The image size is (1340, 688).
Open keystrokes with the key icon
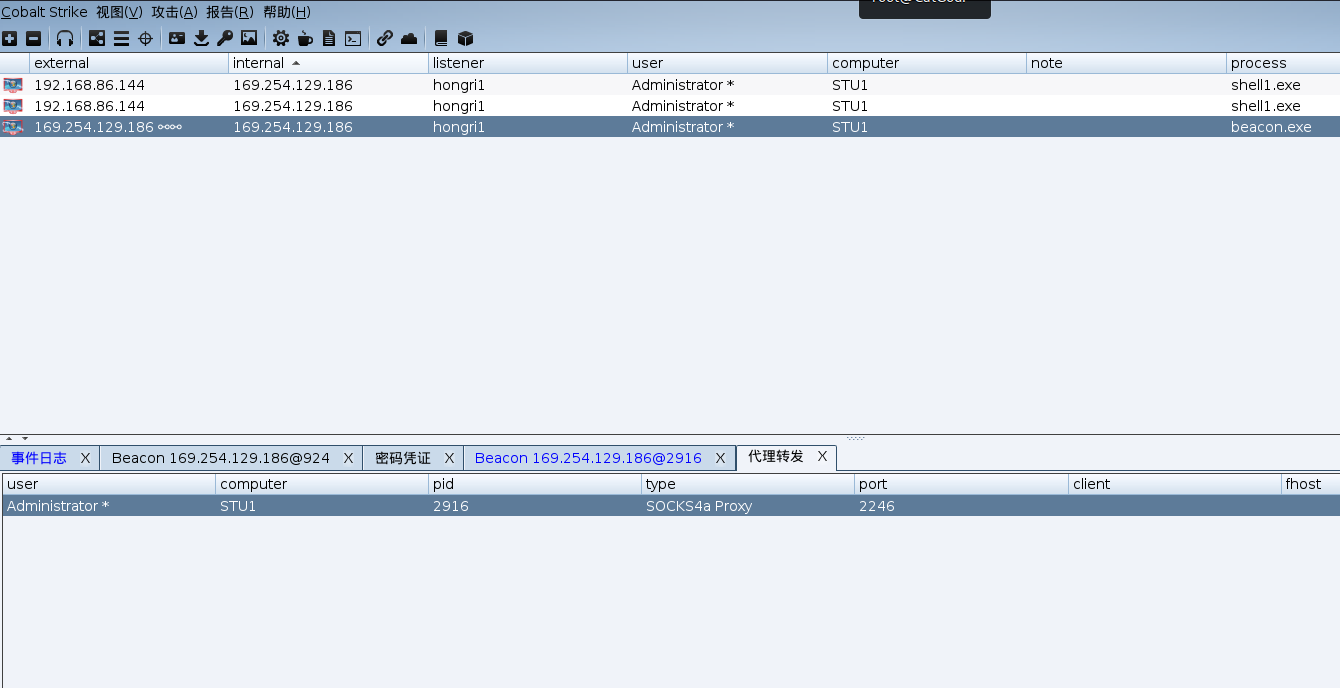[x=225, y=39]
